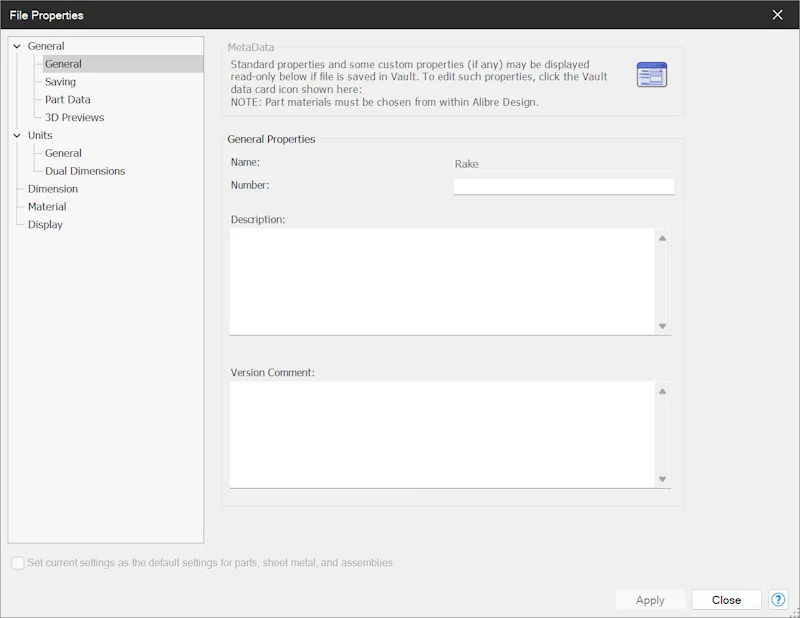
Task: Click inside the Description text area
Action: tap(442, 281)
